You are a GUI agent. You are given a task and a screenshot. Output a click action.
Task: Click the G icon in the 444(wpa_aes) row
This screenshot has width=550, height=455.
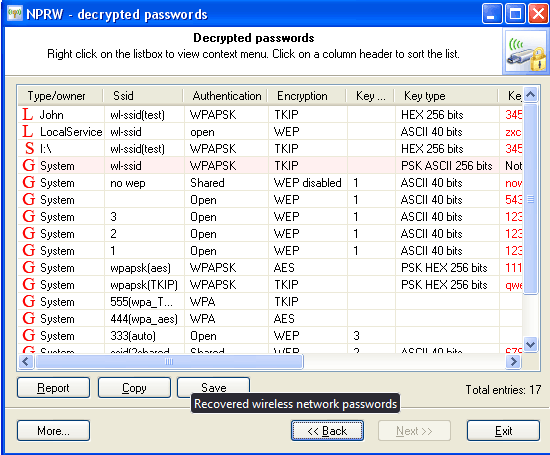tap(29, 318)
